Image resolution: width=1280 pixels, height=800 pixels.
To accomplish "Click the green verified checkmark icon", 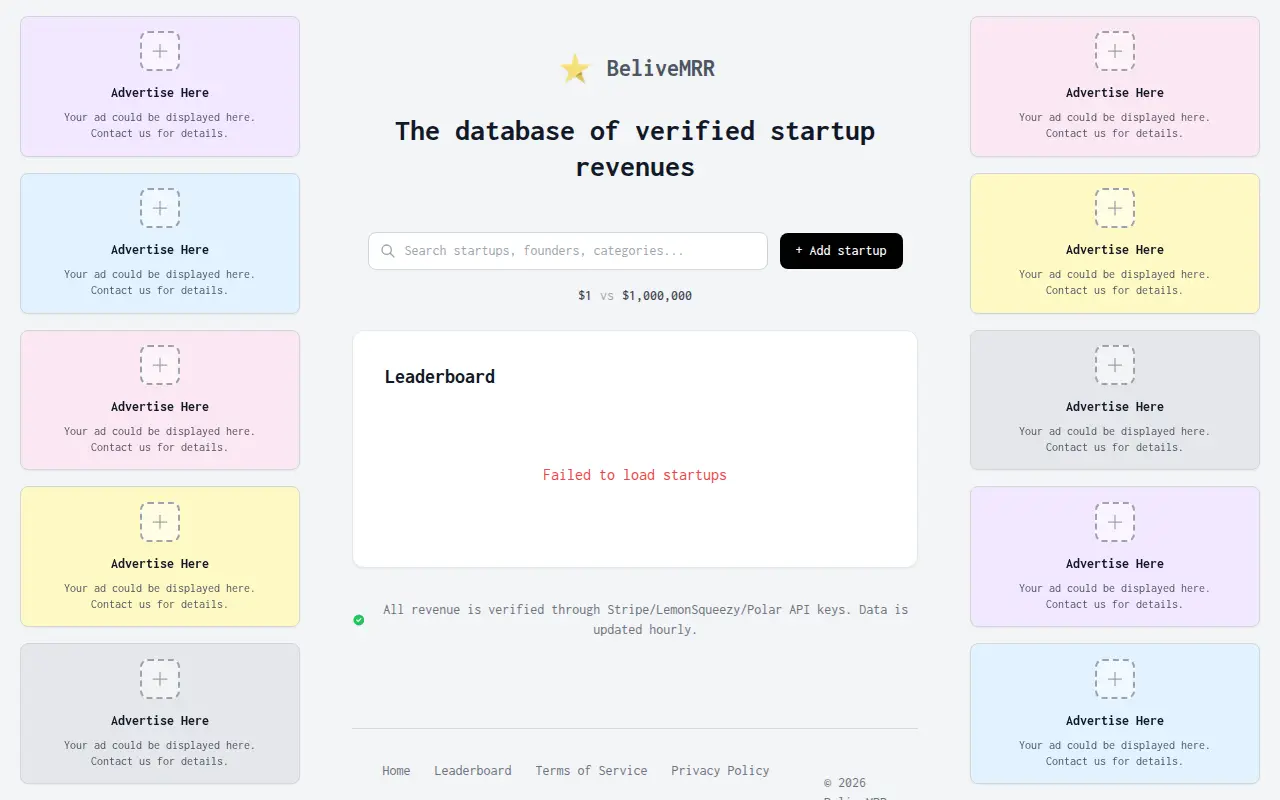I will [x=359, y=620].
